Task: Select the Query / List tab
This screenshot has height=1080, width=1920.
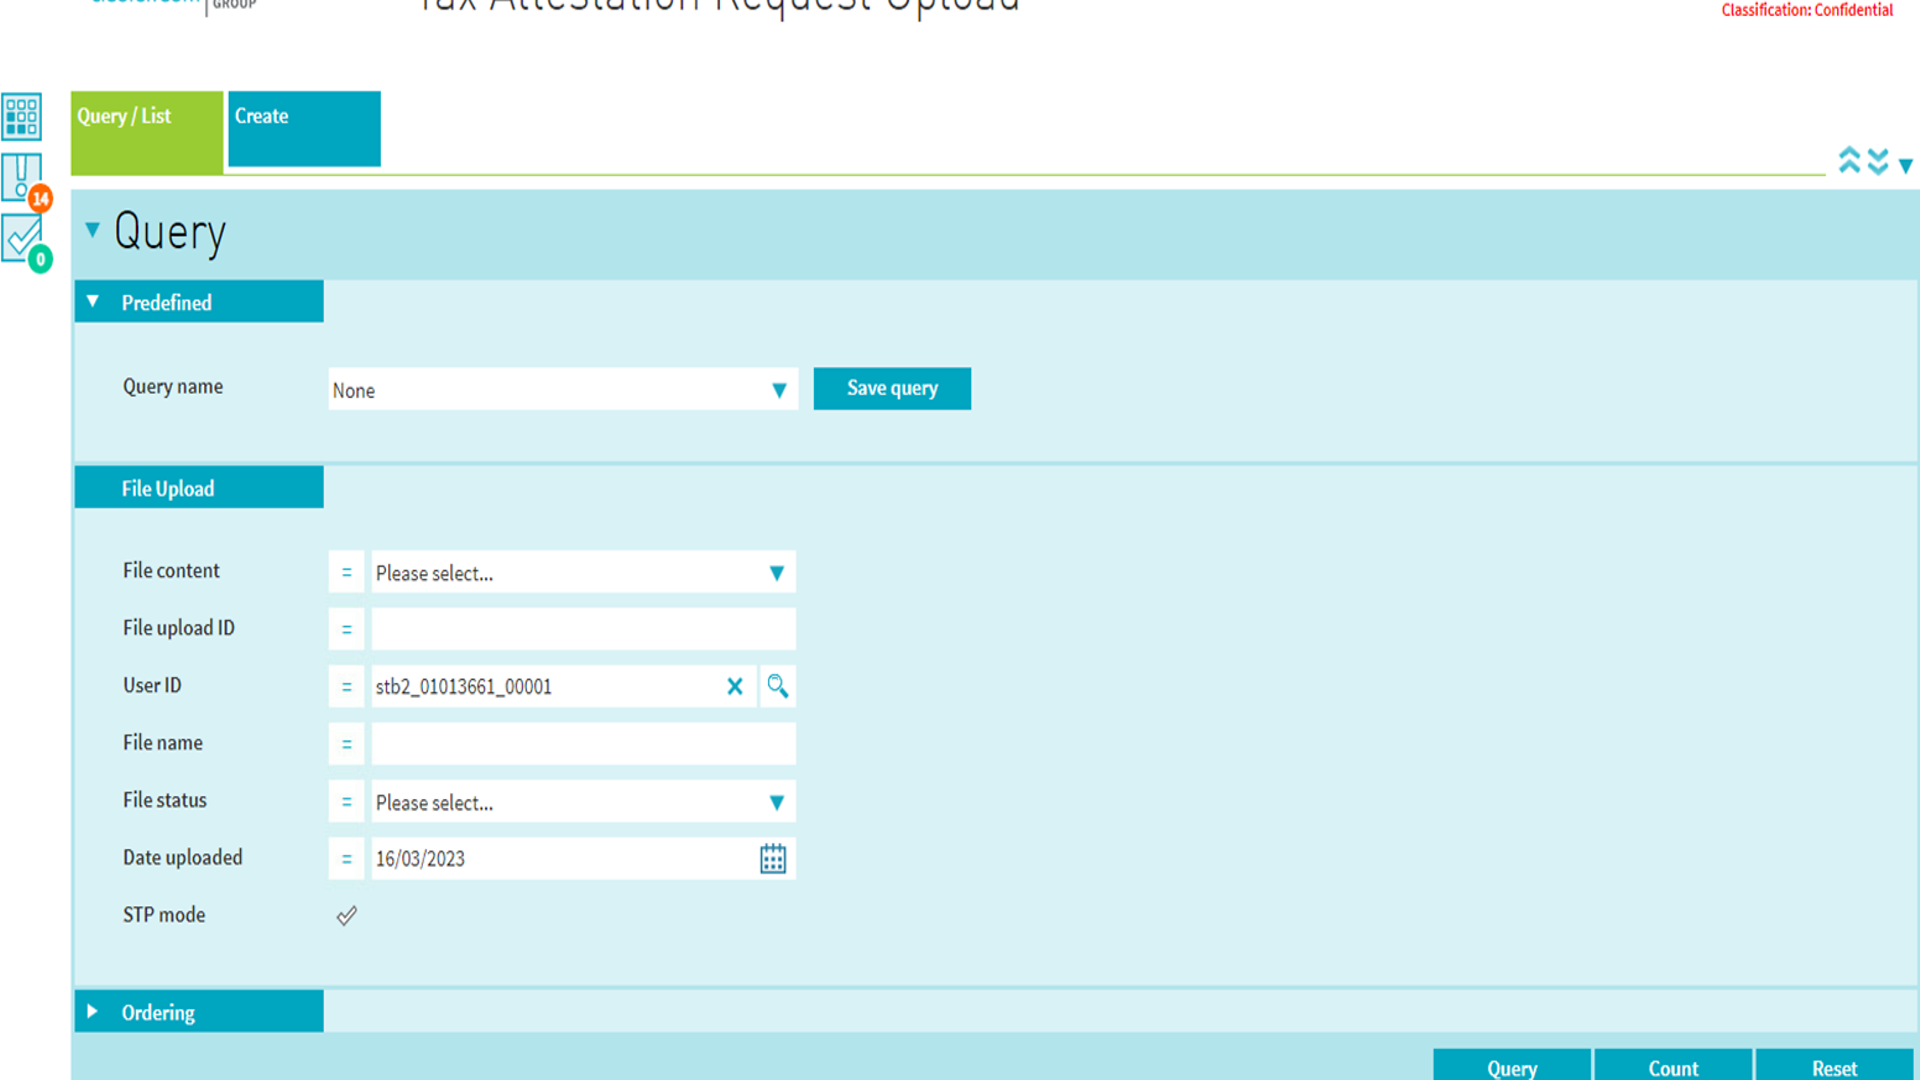Action: [146, 129]
